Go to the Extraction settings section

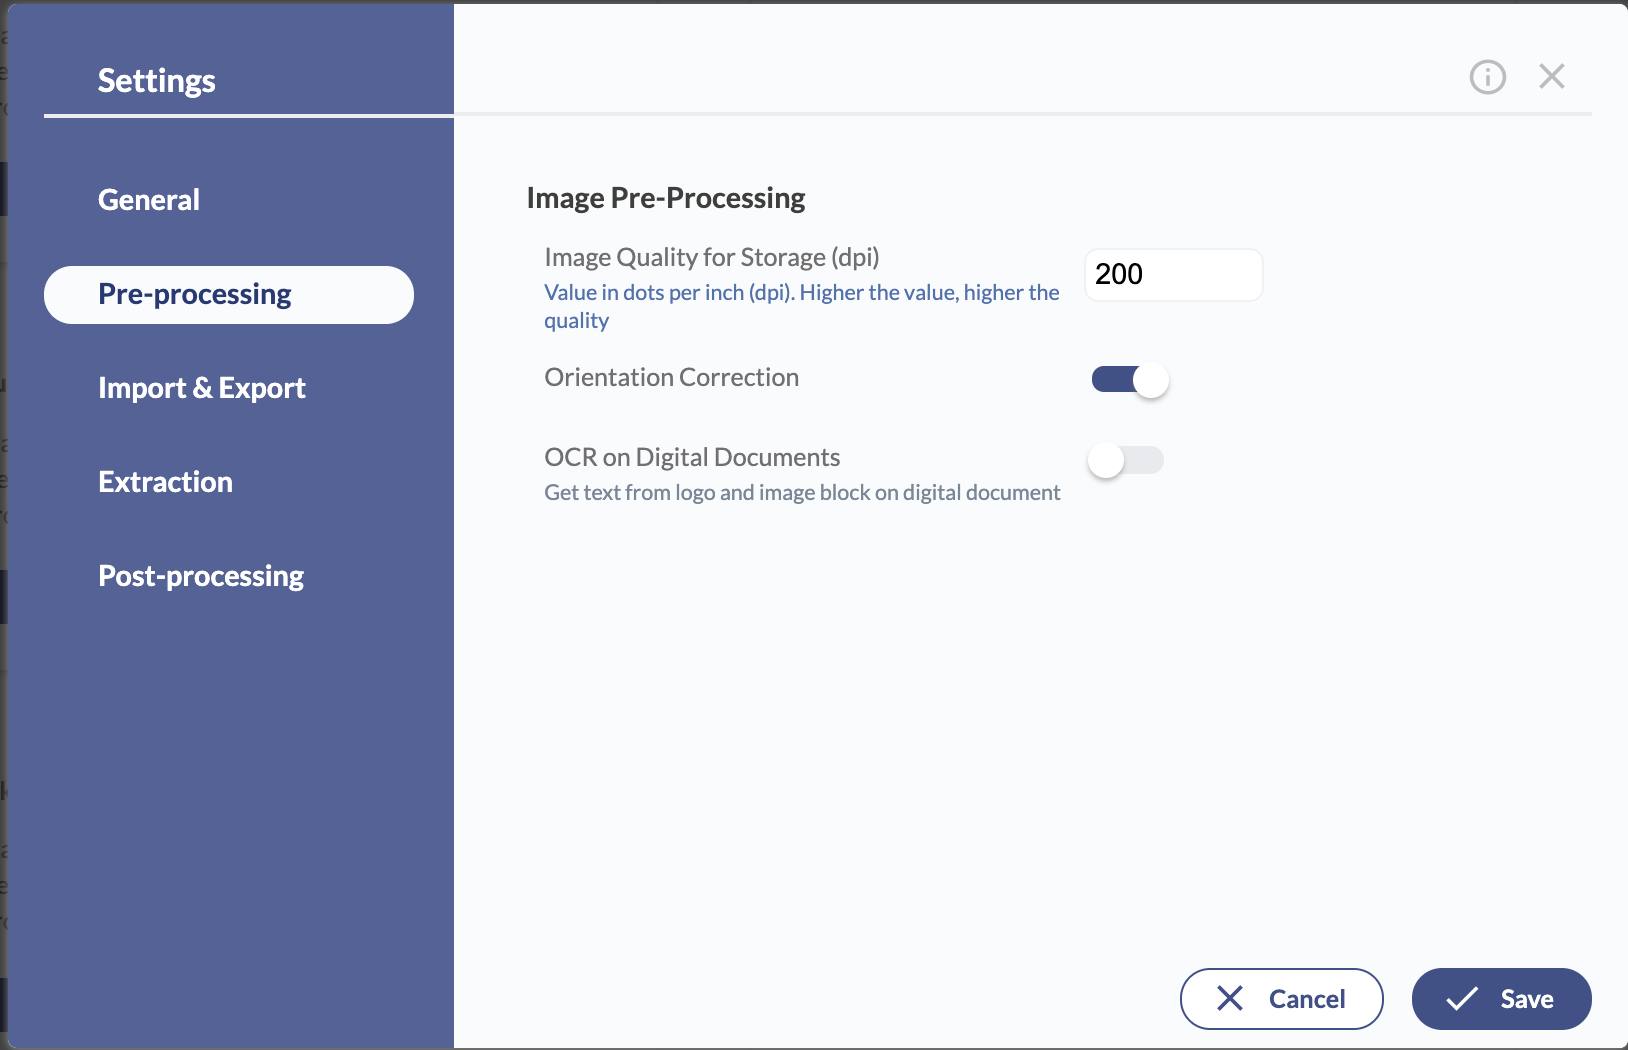coord(165,482)
